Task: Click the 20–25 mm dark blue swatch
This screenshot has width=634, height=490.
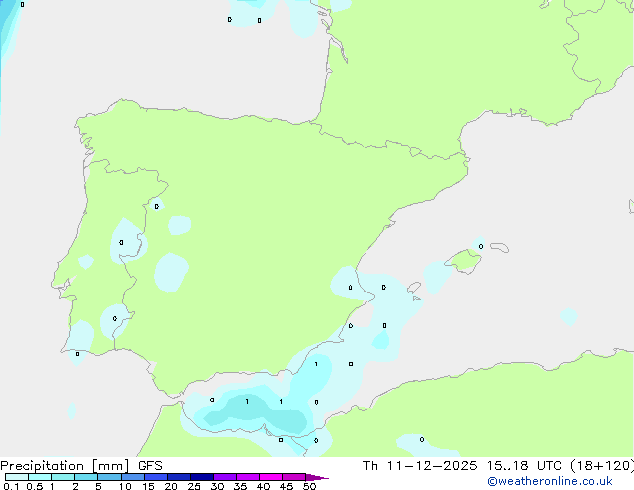Action: coord(179,477)
